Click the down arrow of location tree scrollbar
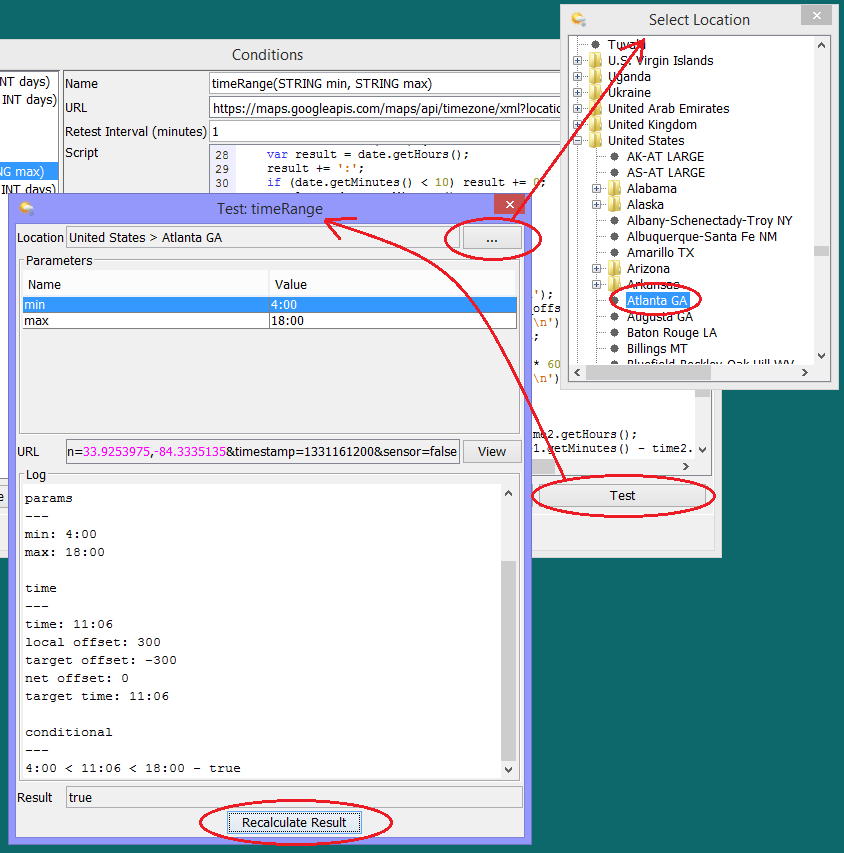This screenshot has height=853, width=844. (822, 356)
